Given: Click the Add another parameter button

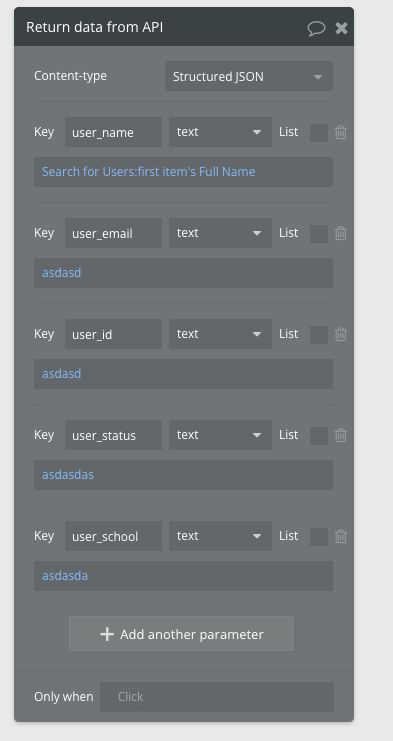Looking at the screenshot, I should (181, 634).
